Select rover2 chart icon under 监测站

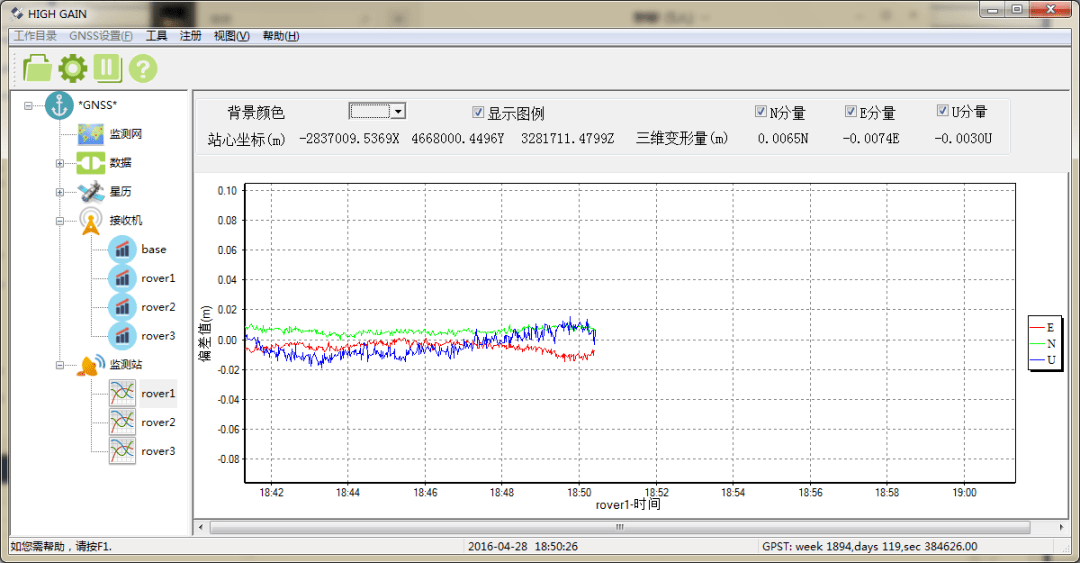tap(122, 423)
